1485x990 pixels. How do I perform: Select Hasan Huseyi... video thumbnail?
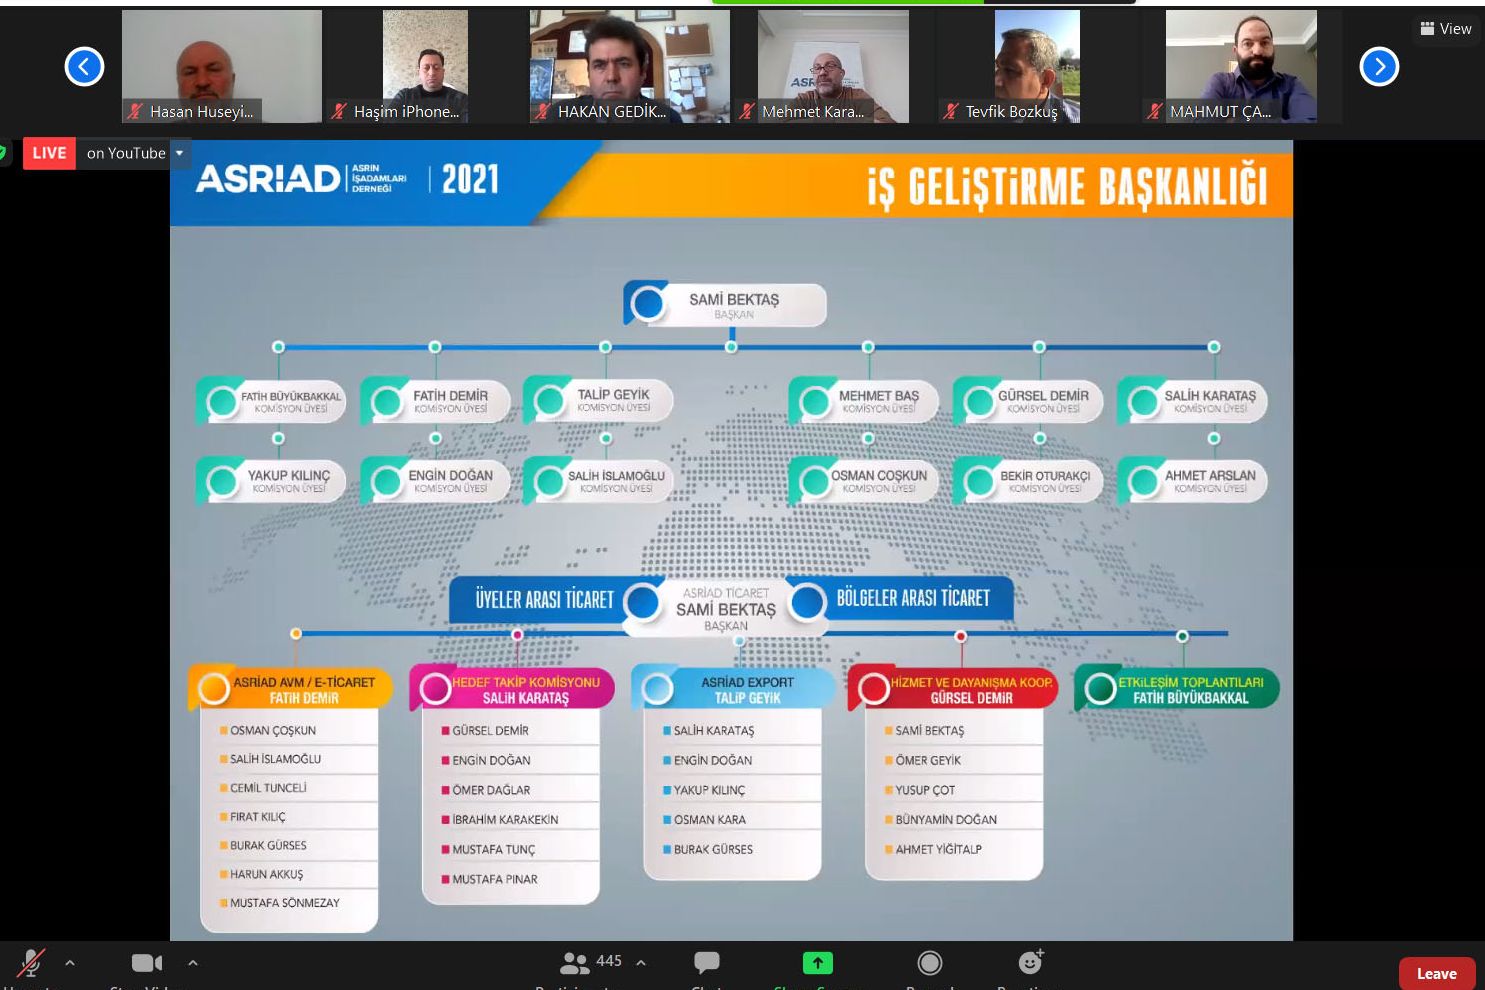tap(222, 66)
